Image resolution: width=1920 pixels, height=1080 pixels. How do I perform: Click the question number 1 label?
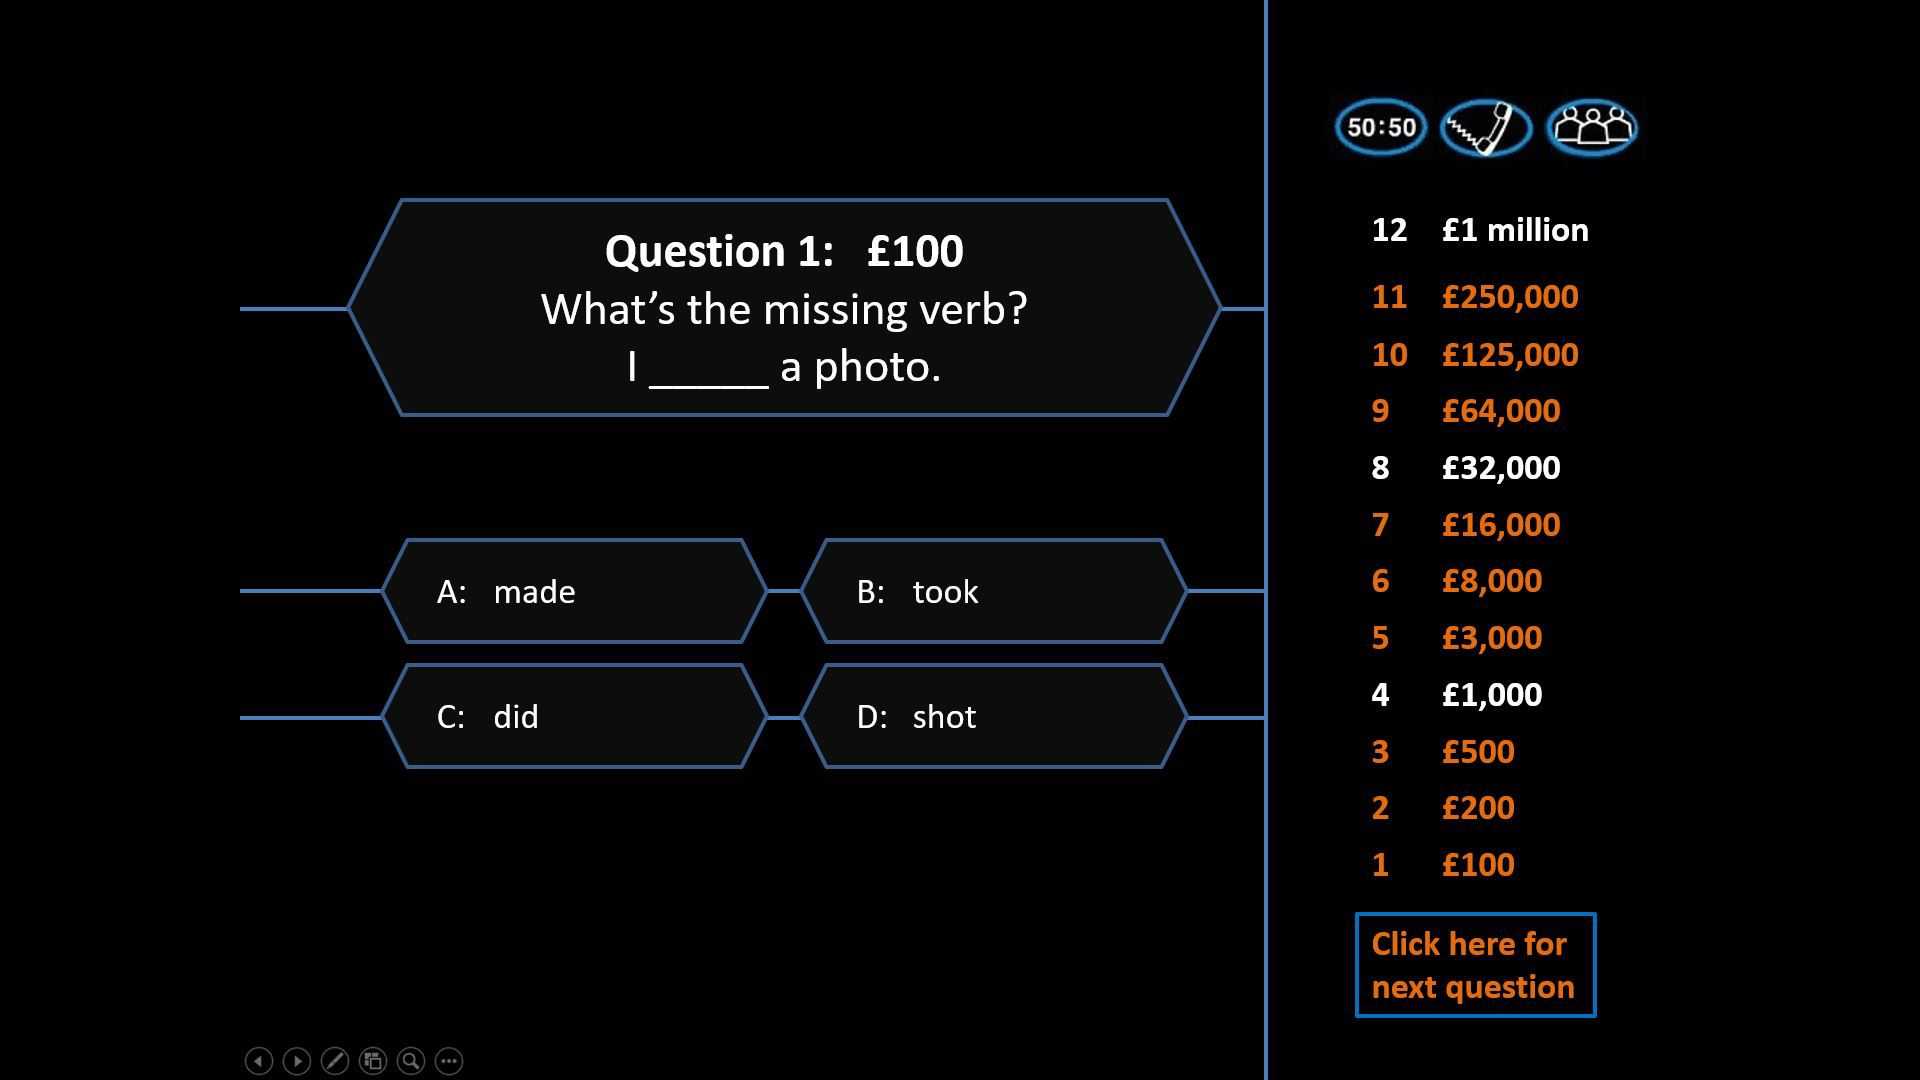(1383, 864)
